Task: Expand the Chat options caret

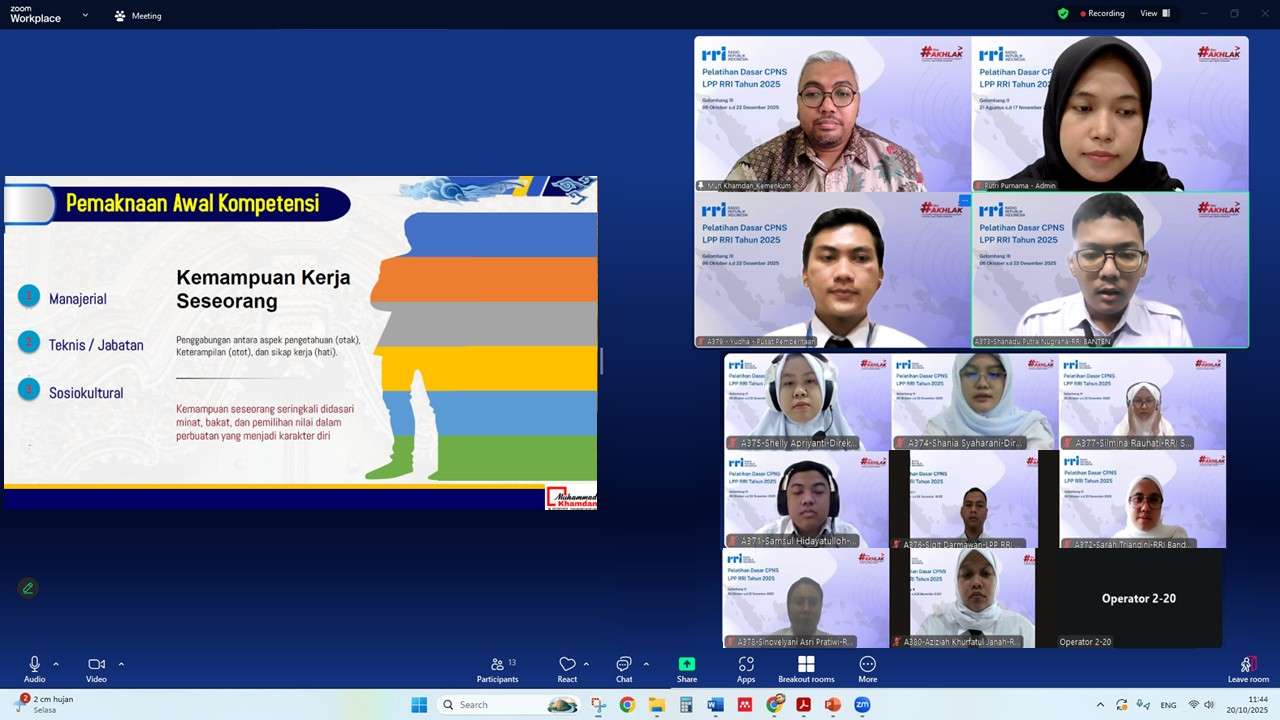Action: click(646, 664)
